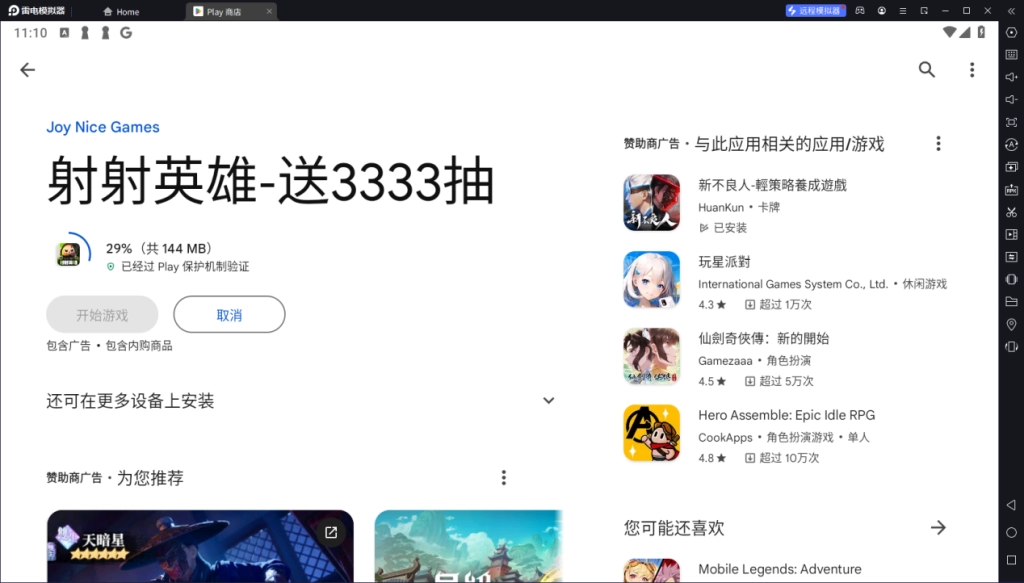Click the greyed-out 开始游戏 button
This screenshot has height=583, width=1024.
coord(102,315)
